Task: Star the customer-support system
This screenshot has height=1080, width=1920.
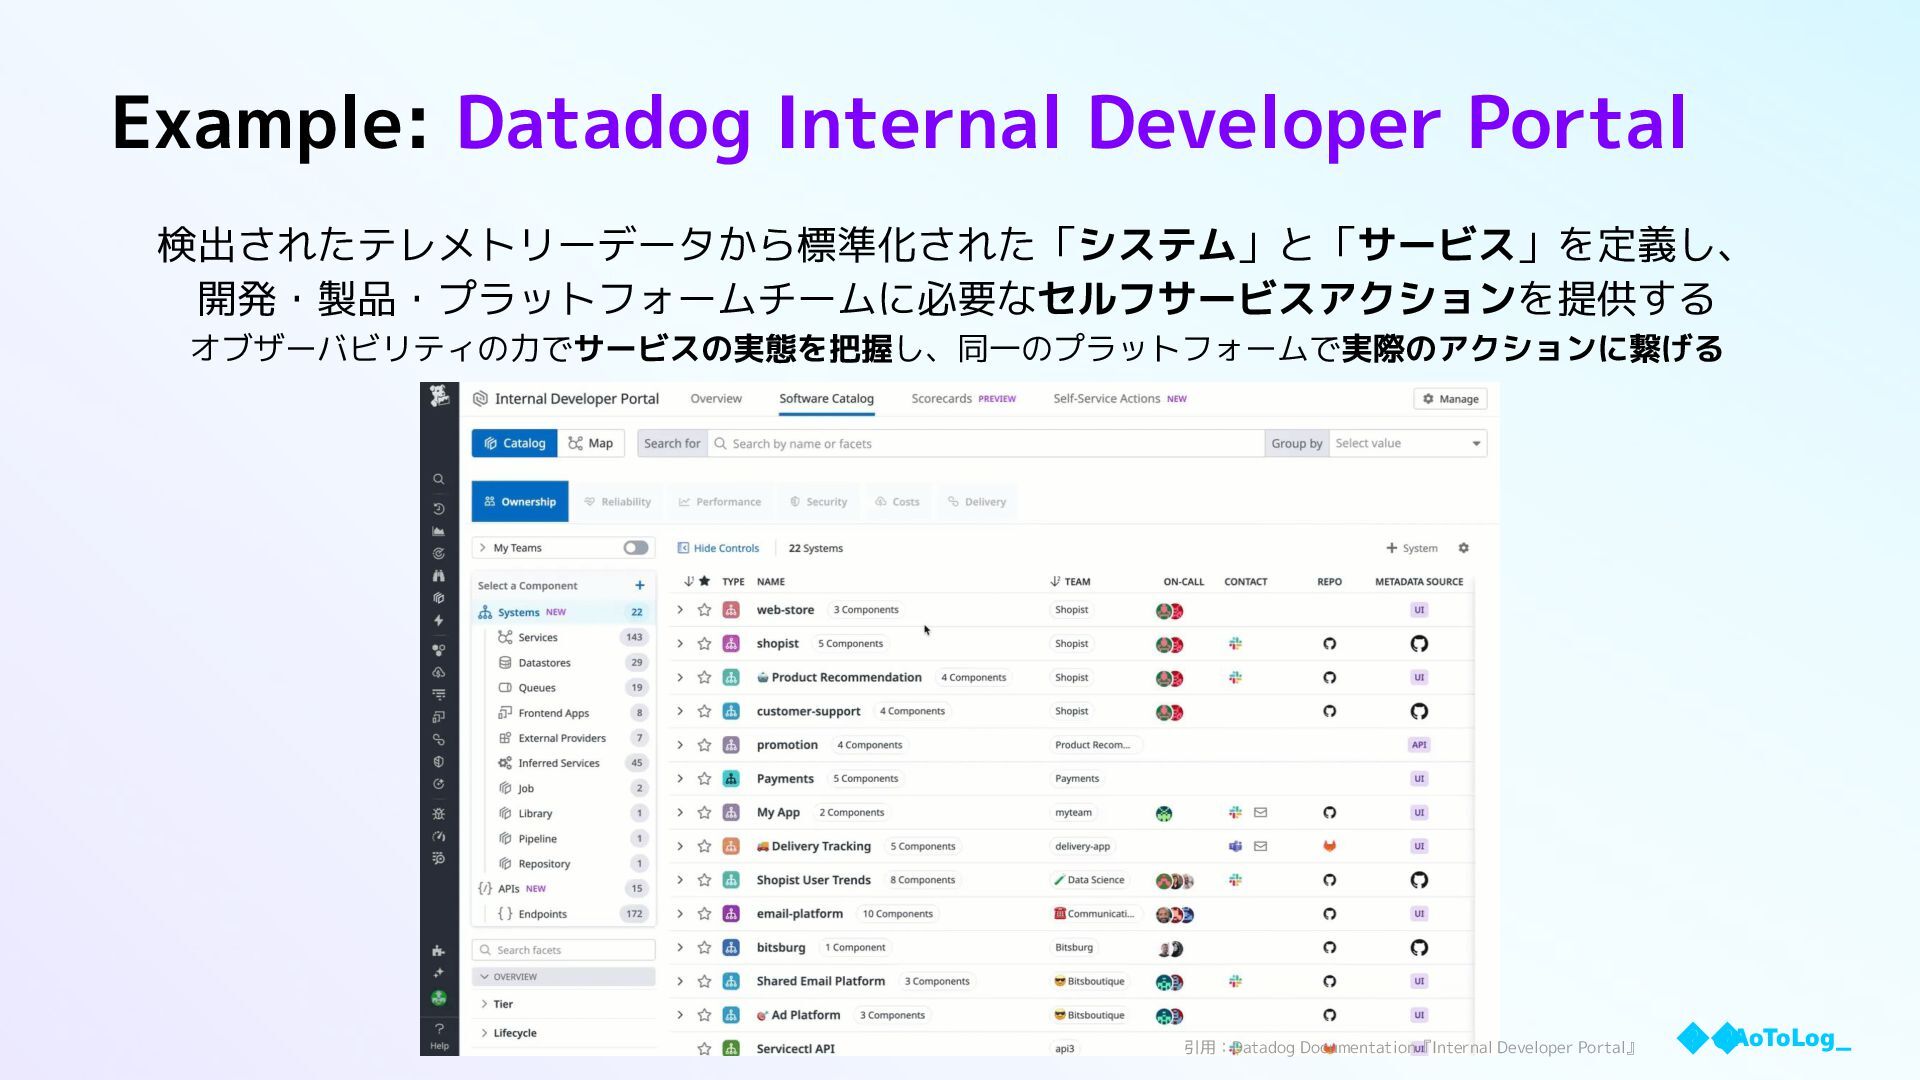Action: 704,711
